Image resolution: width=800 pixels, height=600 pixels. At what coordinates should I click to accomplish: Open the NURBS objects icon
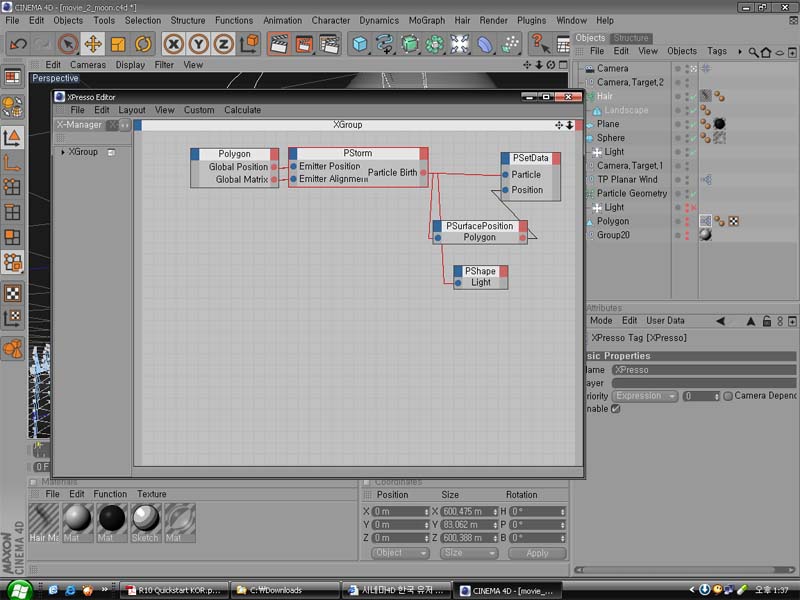[410, 44]
